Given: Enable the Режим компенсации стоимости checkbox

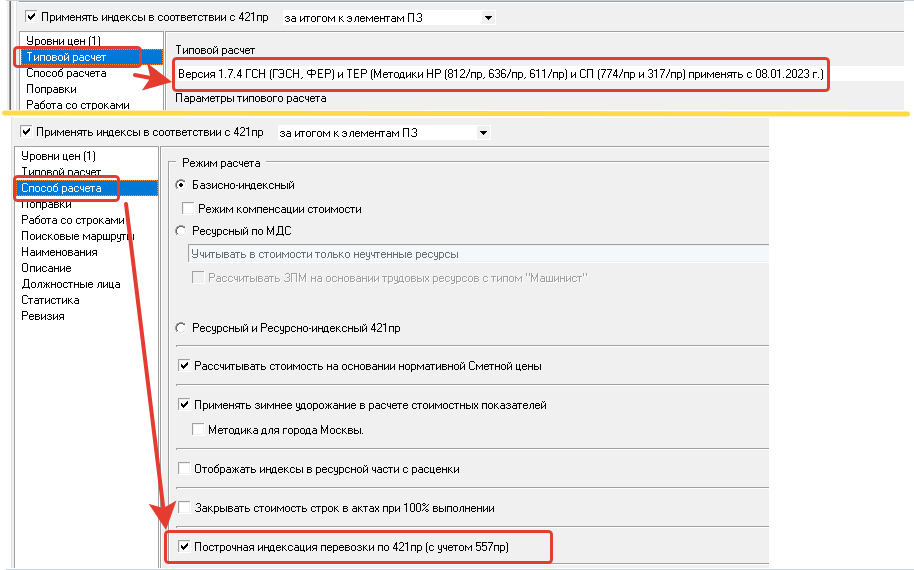Looking at the screenshot, I should tap(188, 209).
